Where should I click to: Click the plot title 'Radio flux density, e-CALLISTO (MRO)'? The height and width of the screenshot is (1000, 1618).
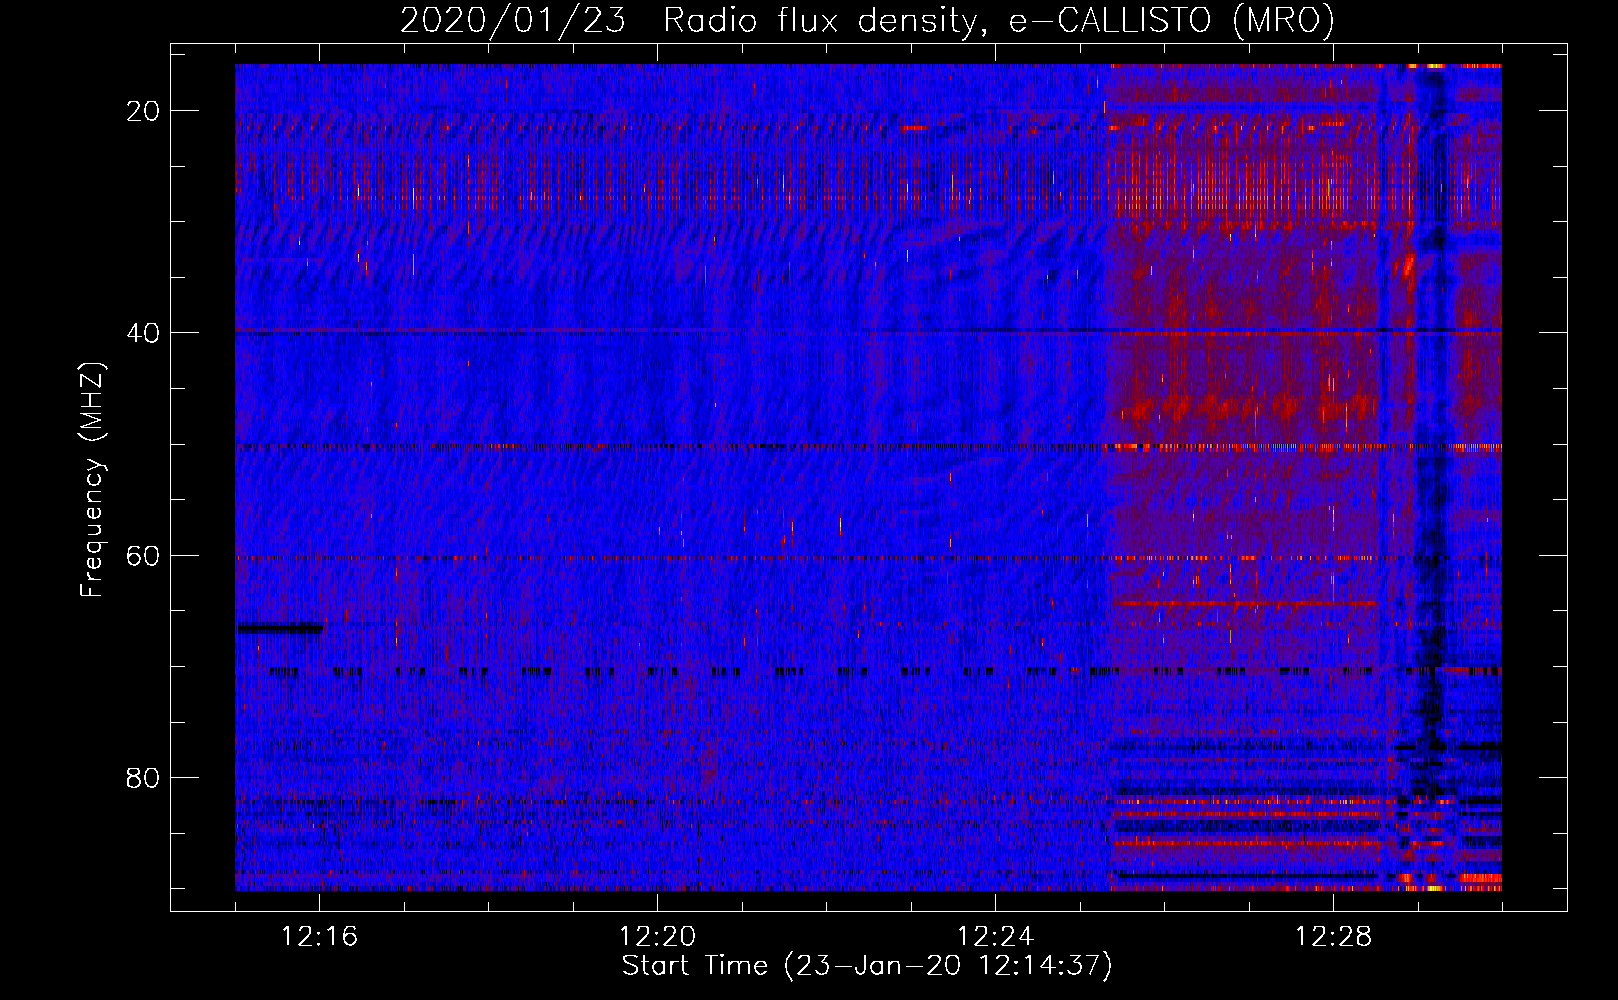999,21
